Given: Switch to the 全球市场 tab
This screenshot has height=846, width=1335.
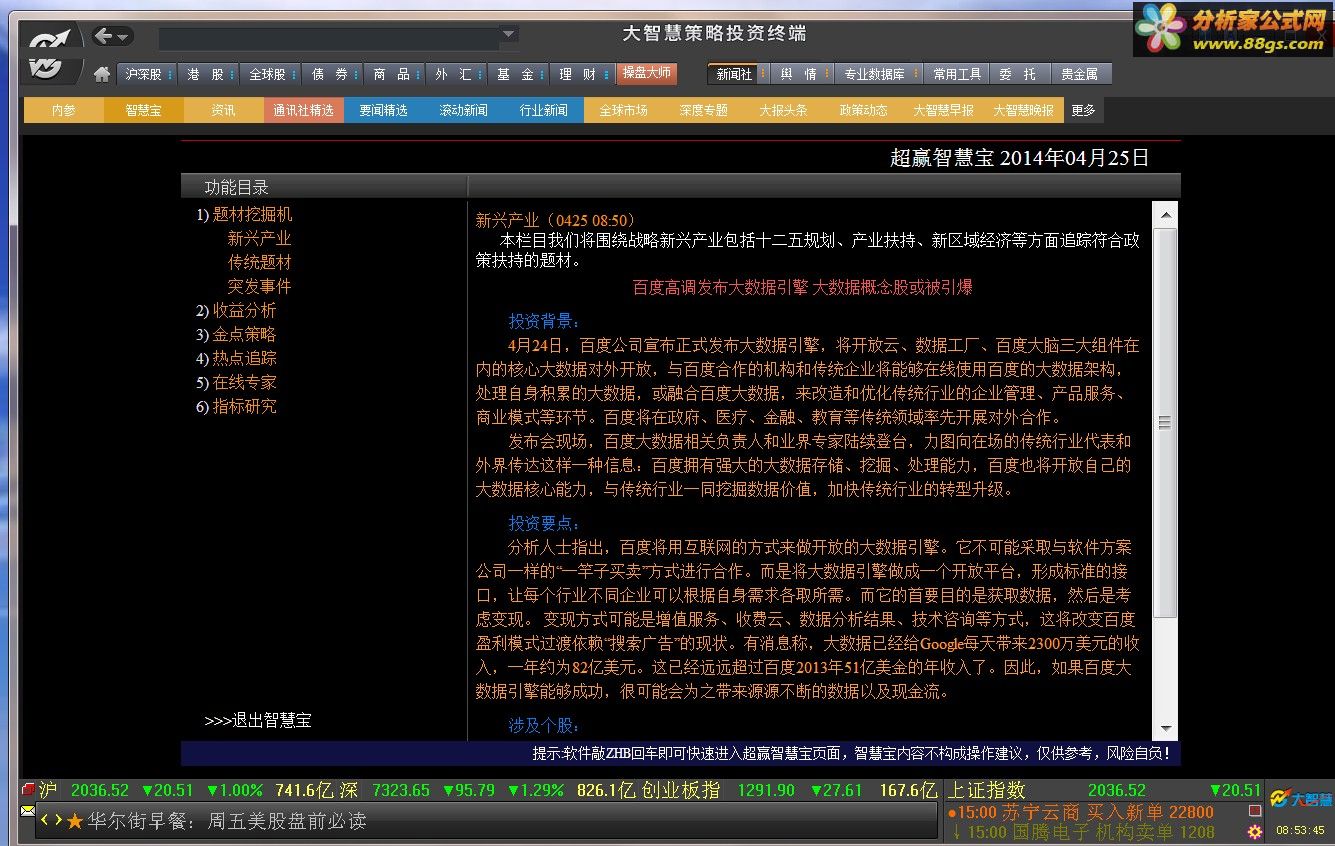Looking at the screenshot, I should pos(624,110).
